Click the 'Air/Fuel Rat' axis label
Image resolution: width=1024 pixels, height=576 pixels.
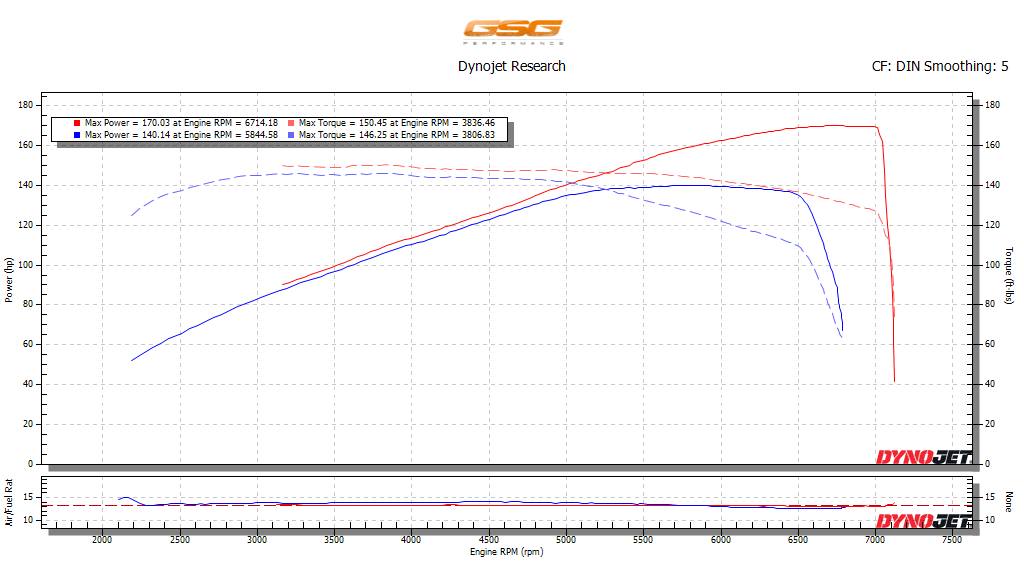point(8,502)
